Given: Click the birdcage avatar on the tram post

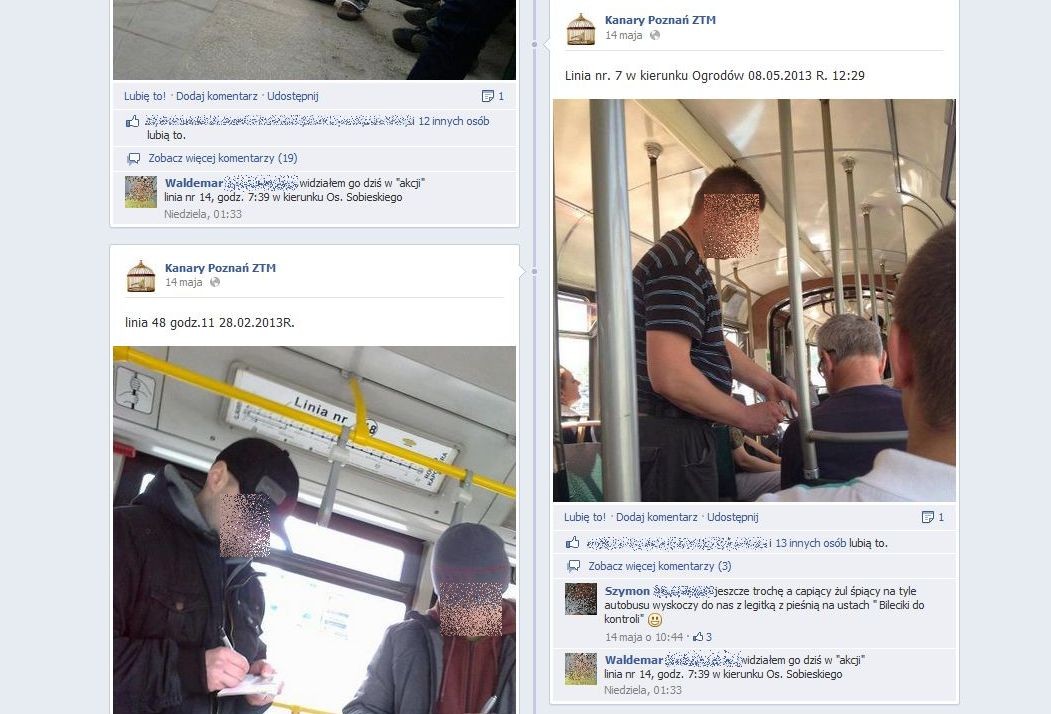Looking at the screenshot, I should pos(580,29).
